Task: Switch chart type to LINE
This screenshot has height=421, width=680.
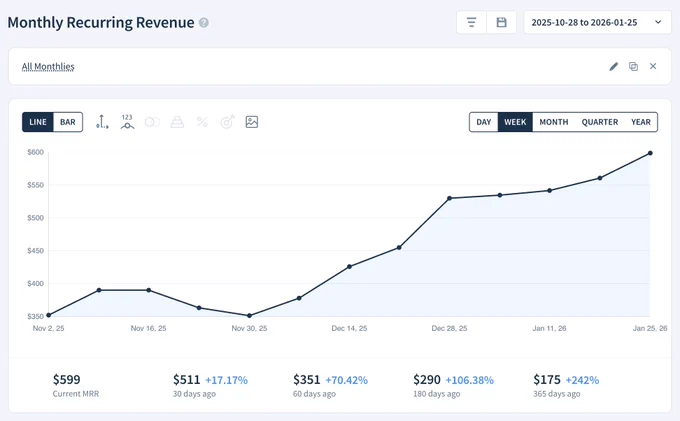Action: [38, 122]
